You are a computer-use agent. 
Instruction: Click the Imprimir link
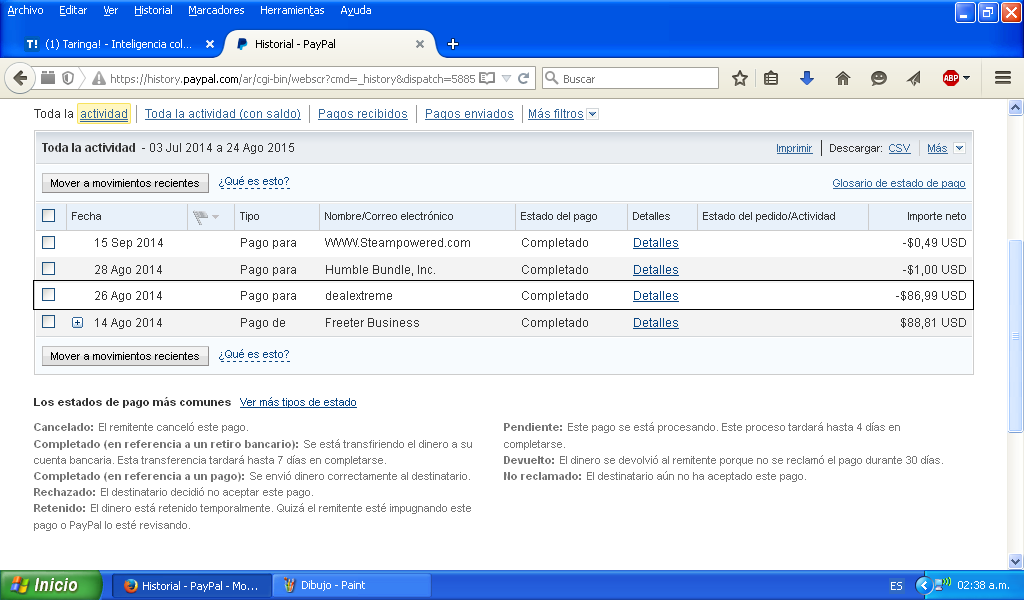click(794, 148)
